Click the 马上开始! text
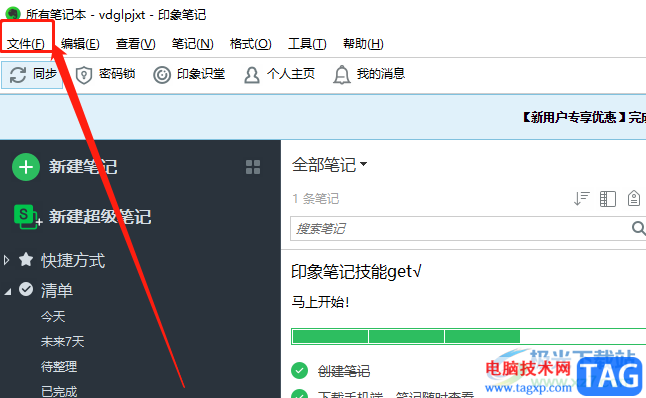Screen dimensions: 646x398 pos(321,302)
